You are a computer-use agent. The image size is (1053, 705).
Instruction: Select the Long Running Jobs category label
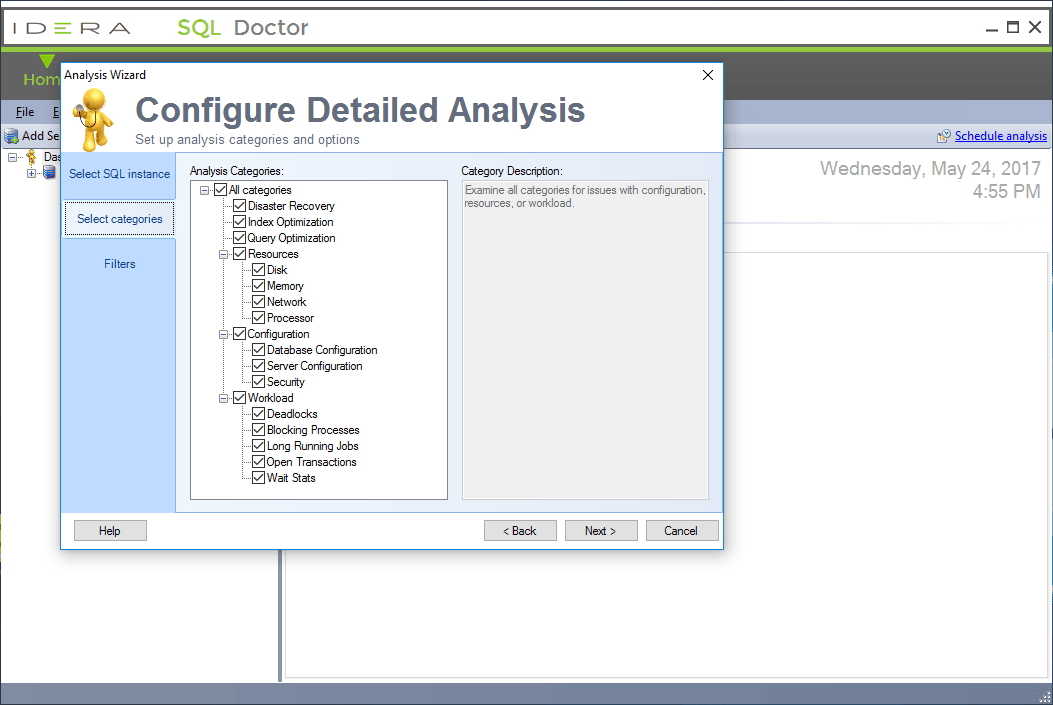point(312,446)
